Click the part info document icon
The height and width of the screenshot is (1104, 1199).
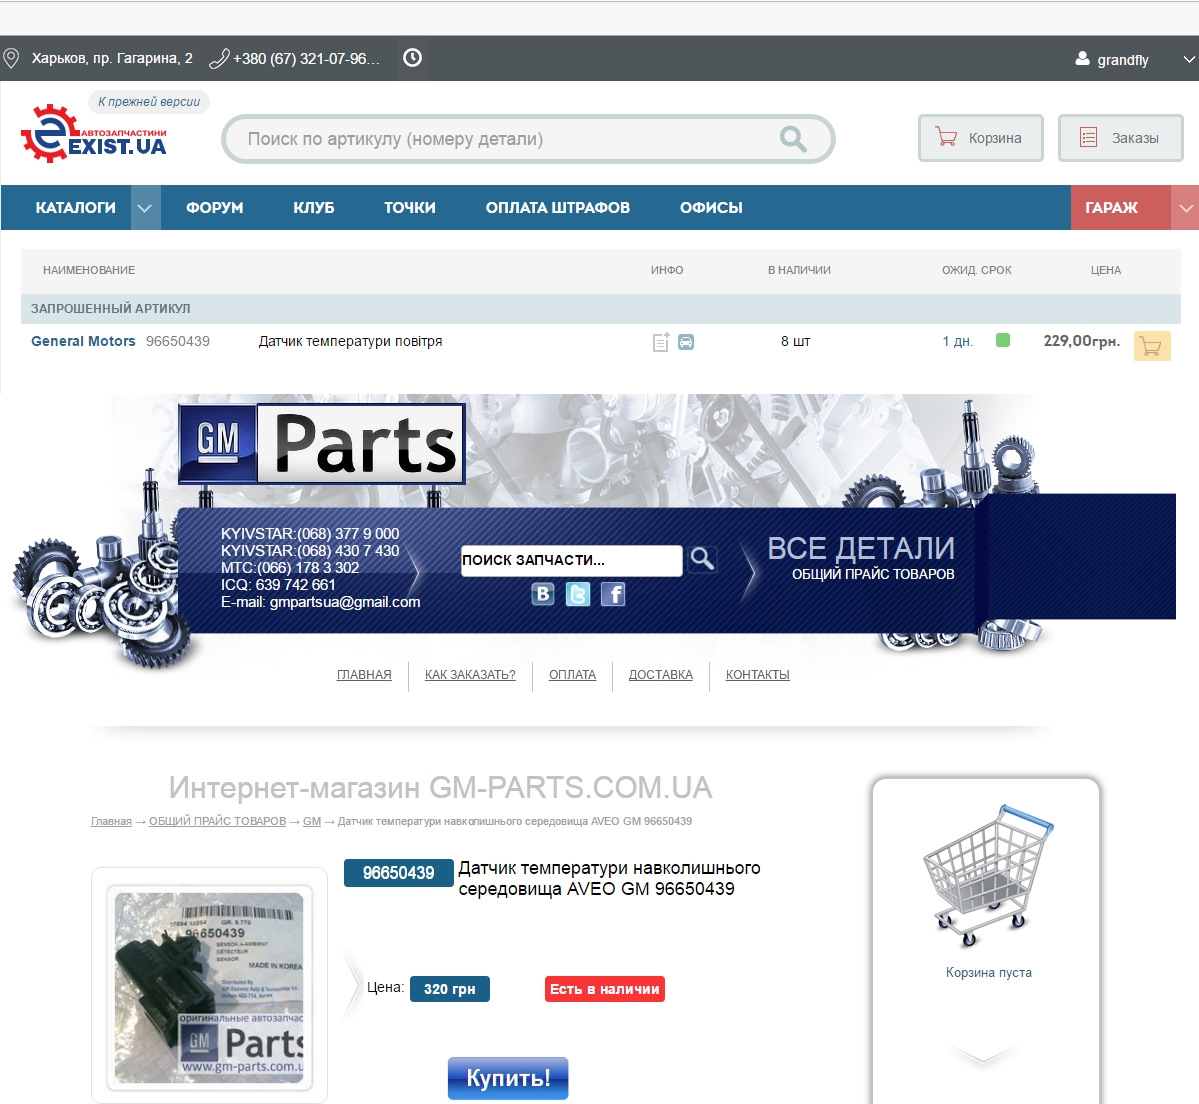point(661,342)
